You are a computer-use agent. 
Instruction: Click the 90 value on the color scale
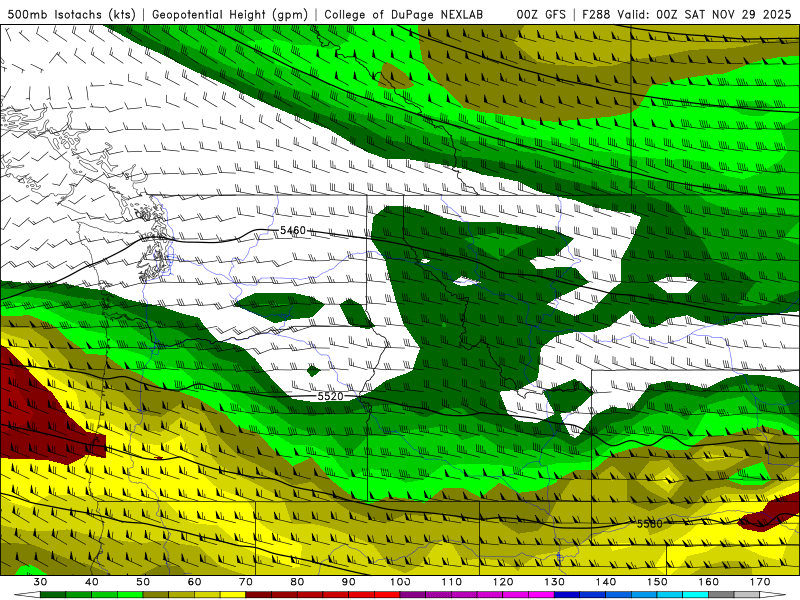point(349,582)
